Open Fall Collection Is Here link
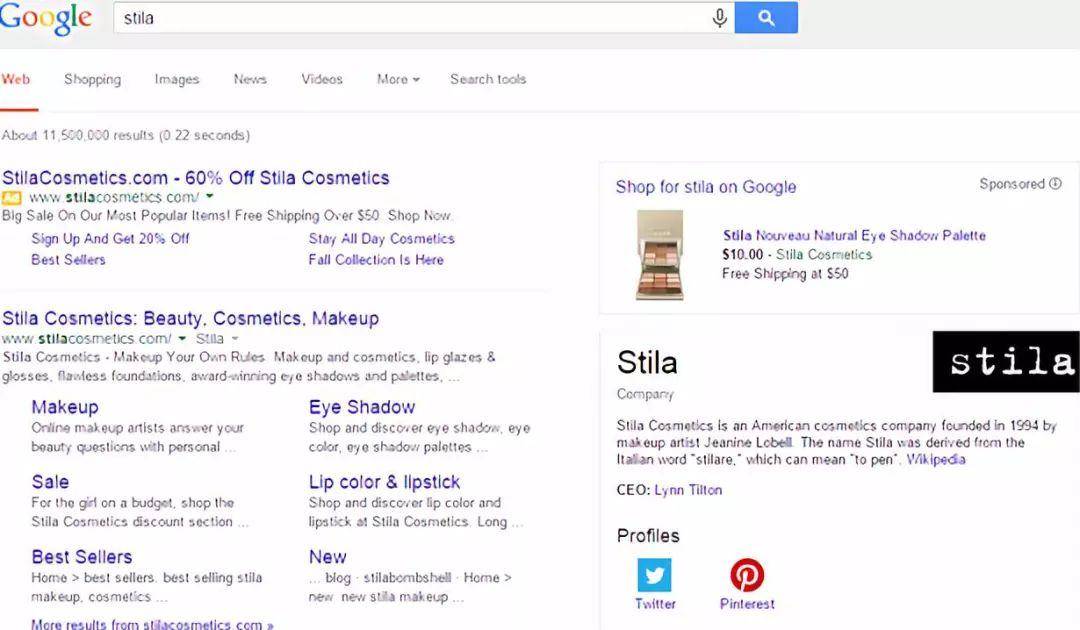Viewport: 1080px width, 630px height. (376, 260)
